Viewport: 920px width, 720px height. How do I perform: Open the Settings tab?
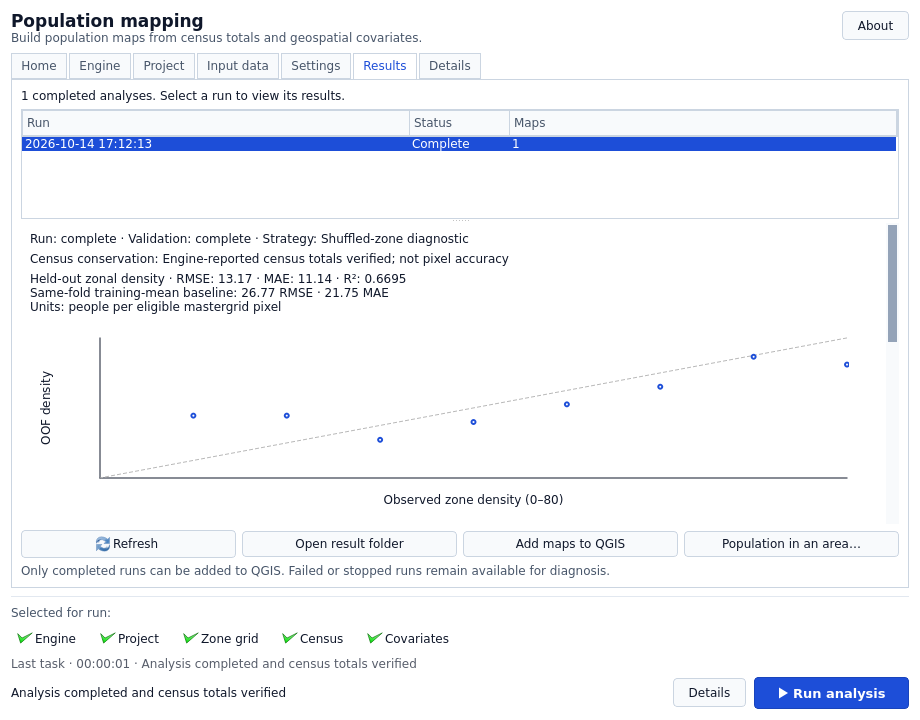pyautogui.click(x=316, y=66)
